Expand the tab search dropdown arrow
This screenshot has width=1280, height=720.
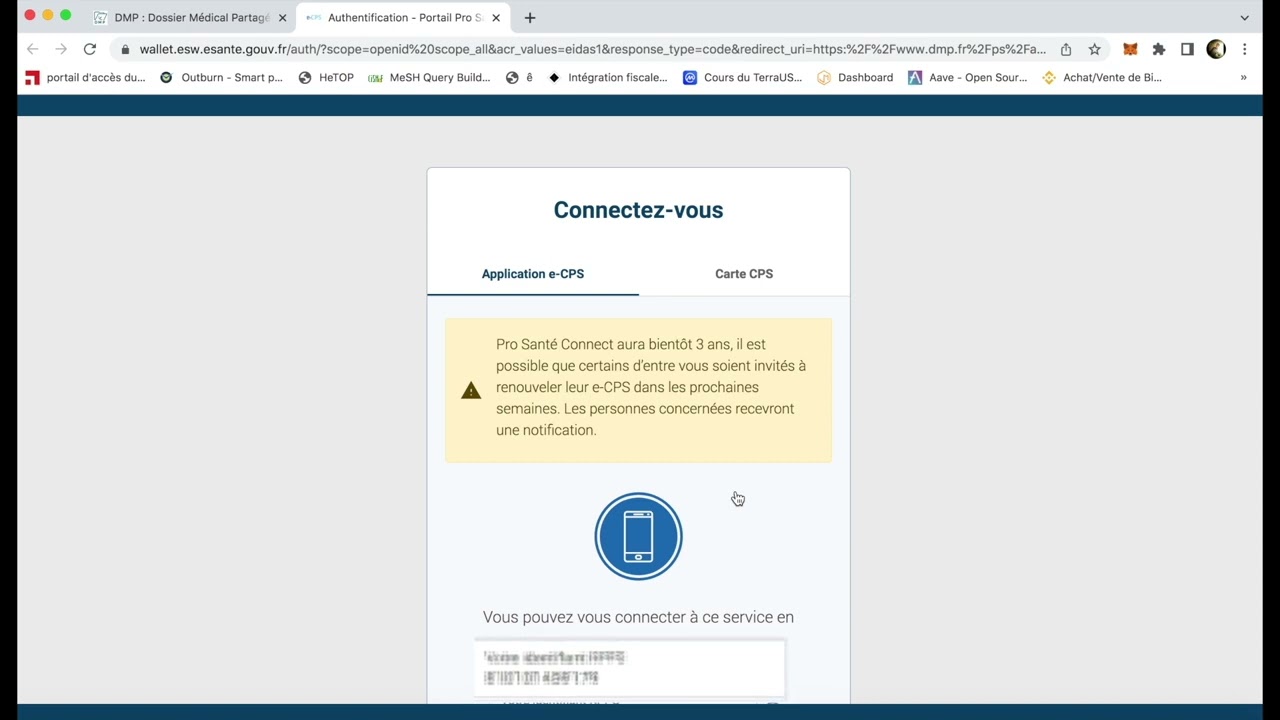coord(1245,18)
